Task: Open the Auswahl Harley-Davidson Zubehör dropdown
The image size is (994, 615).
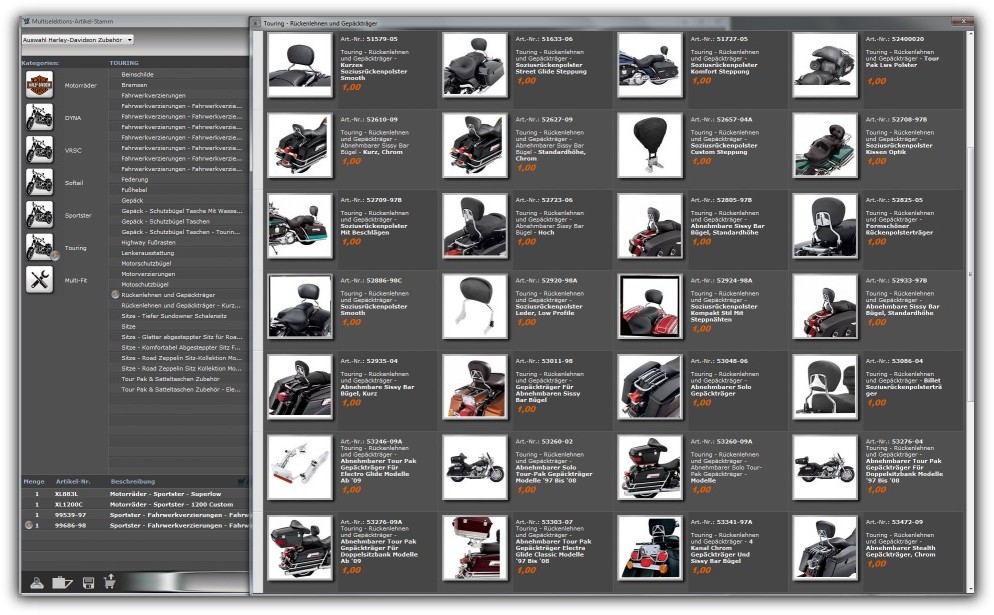Action: pos(78,40)
